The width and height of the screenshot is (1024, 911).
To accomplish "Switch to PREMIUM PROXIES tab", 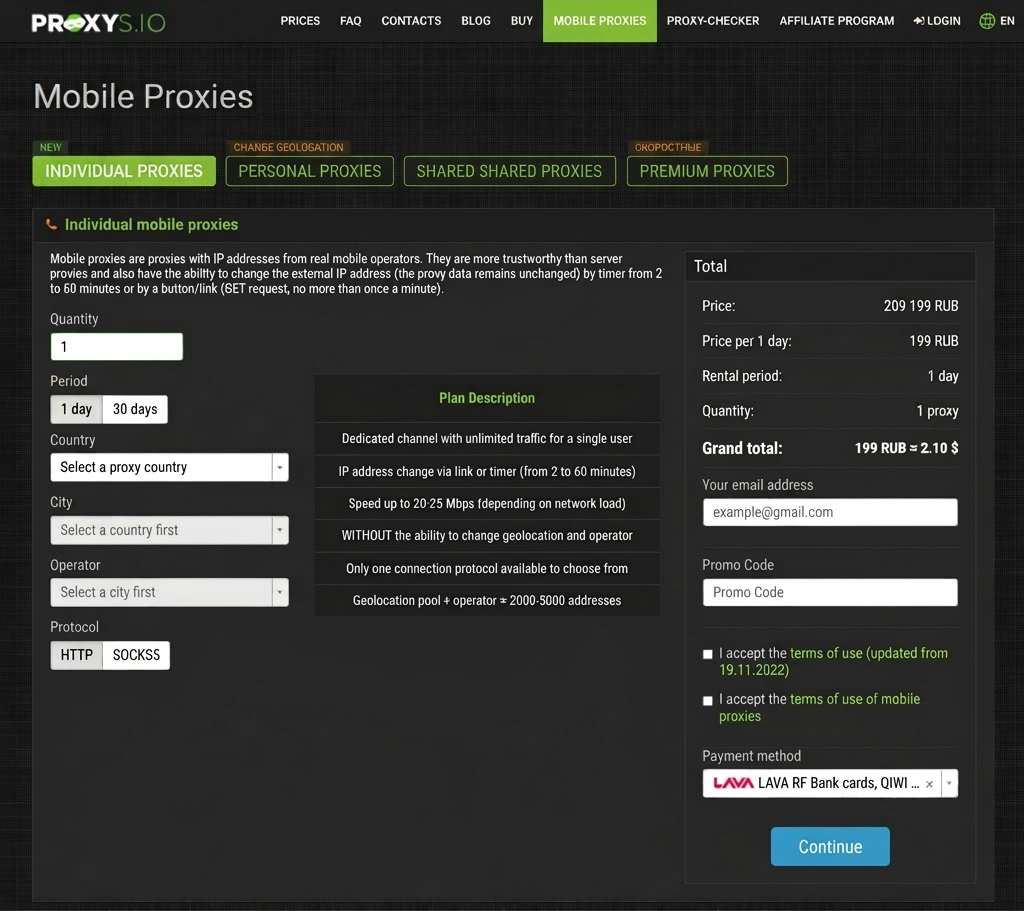I will (x=707, y=171).
